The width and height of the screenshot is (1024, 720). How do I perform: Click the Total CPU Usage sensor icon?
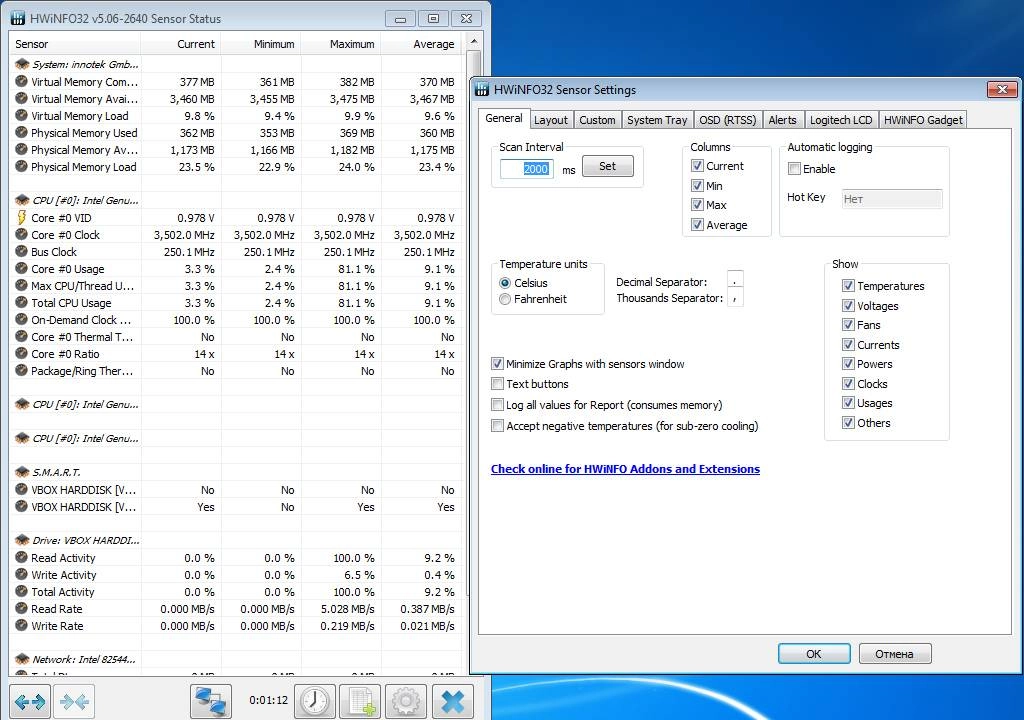pos(22,303)
